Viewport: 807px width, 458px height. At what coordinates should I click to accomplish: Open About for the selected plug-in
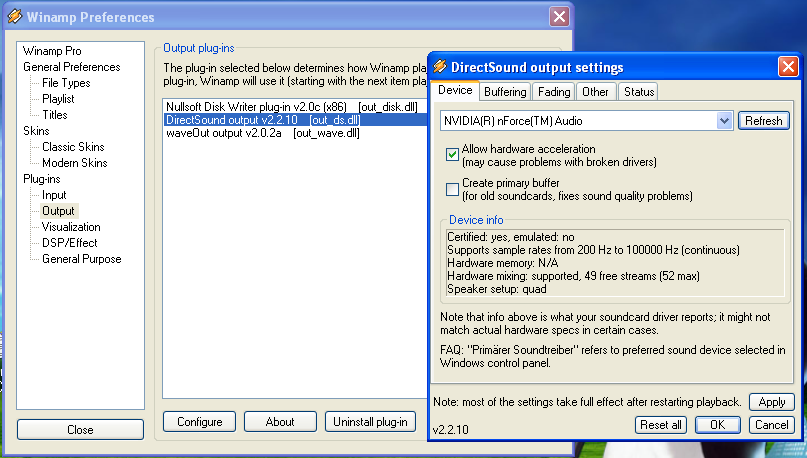(x=280, y=422)
